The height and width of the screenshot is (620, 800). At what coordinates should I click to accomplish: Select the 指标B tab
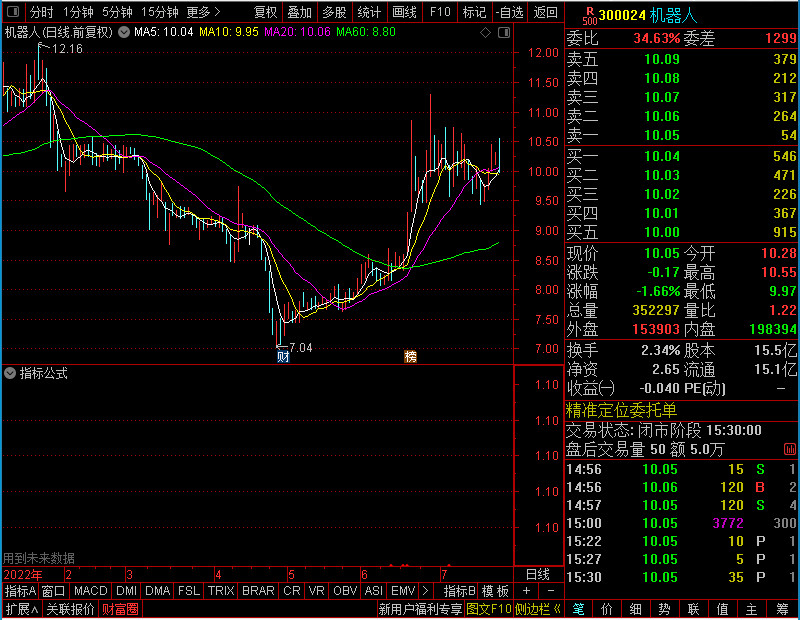tap(459, 591)
